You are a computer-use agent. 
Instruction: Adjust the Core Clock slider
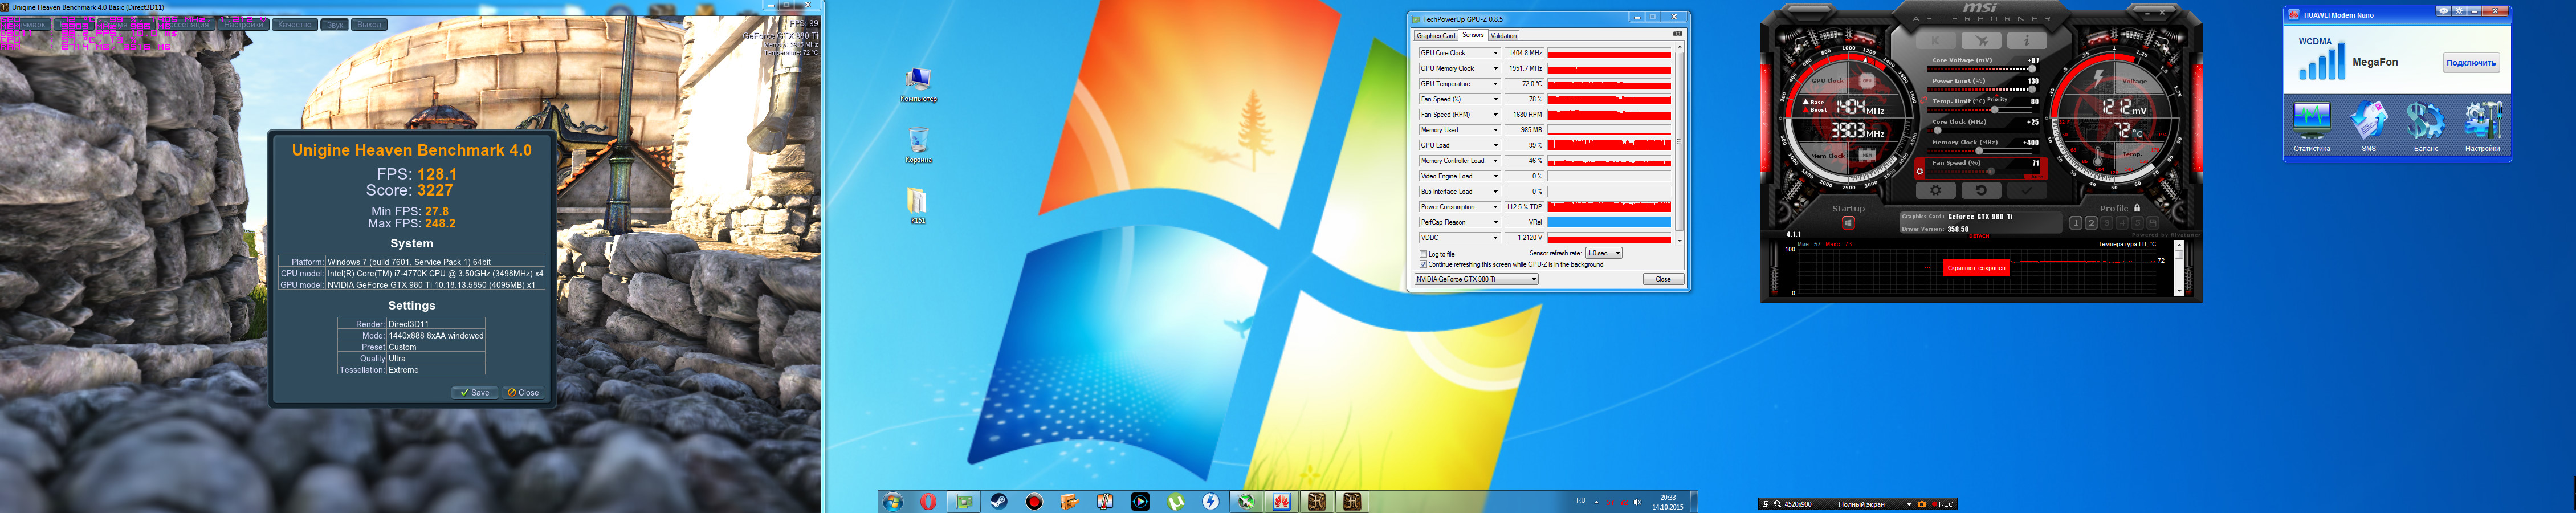pos(1982,130)
